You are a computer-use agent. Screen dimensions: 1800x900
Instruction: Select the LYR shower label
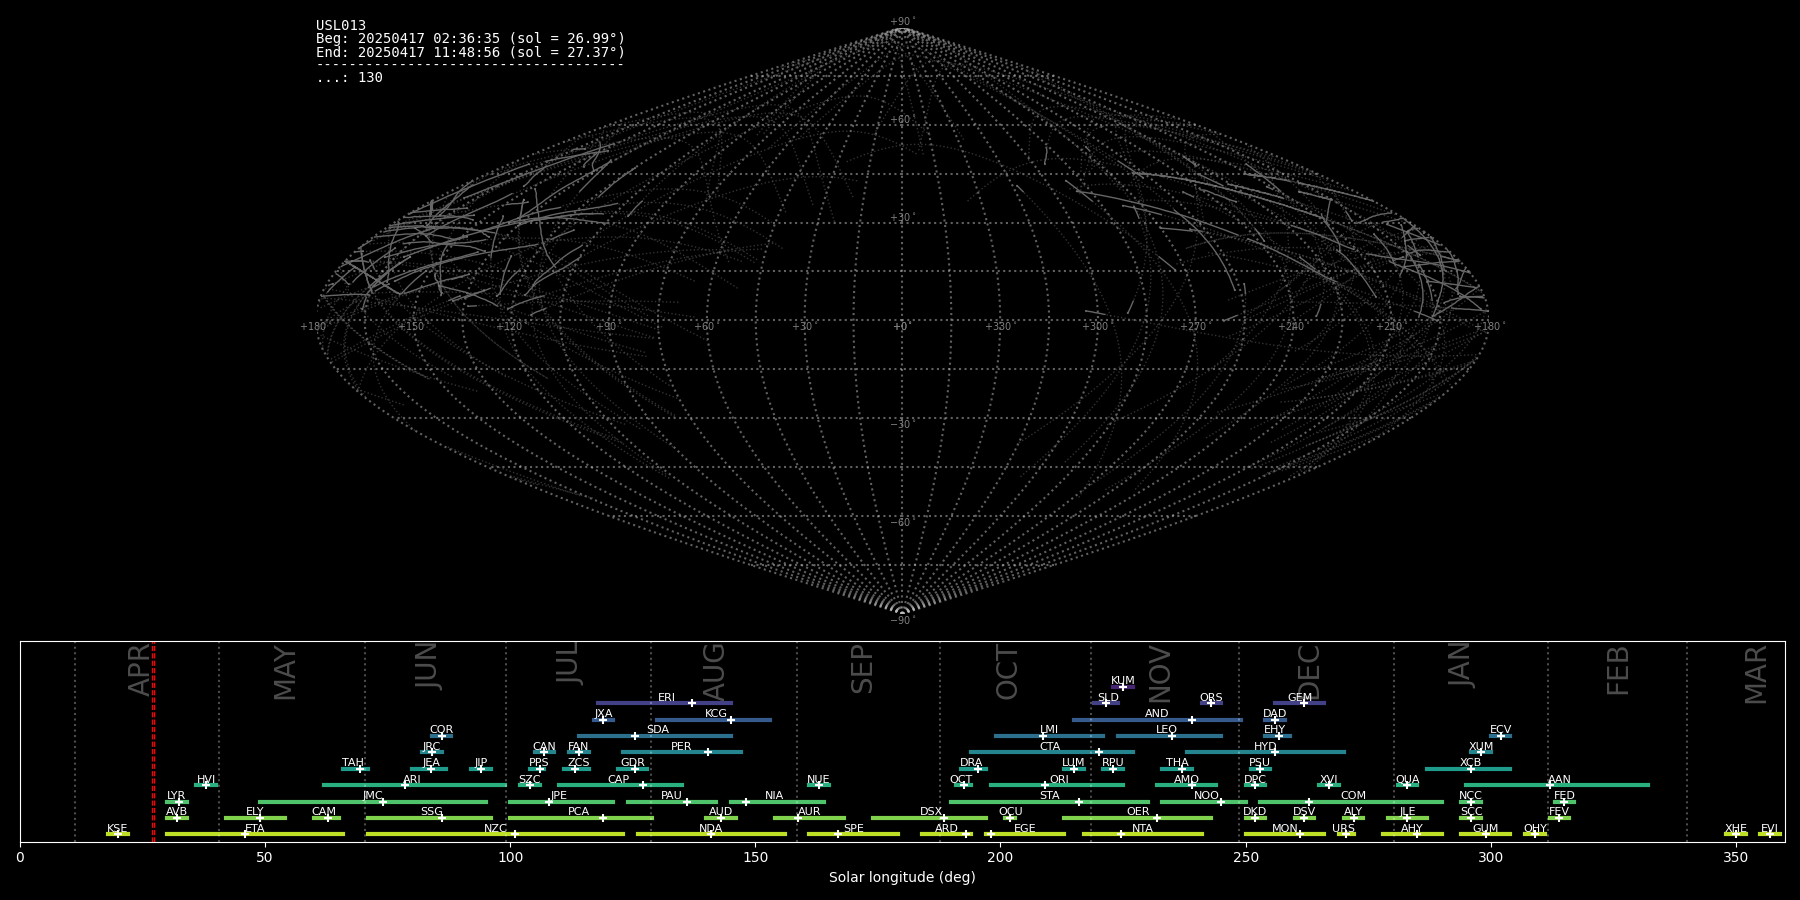[x=176, y=796]
